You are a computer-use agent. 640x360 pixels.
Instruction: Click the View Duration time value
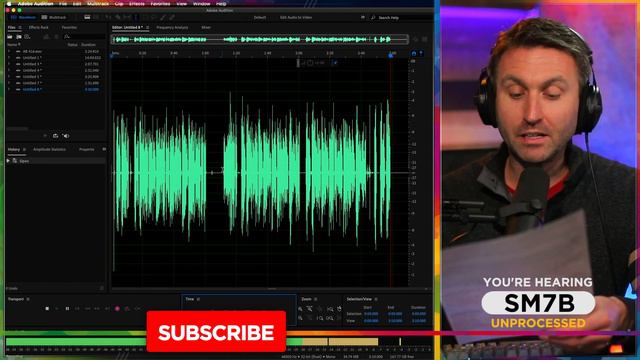pyautogui.click(x=418, y=321)
